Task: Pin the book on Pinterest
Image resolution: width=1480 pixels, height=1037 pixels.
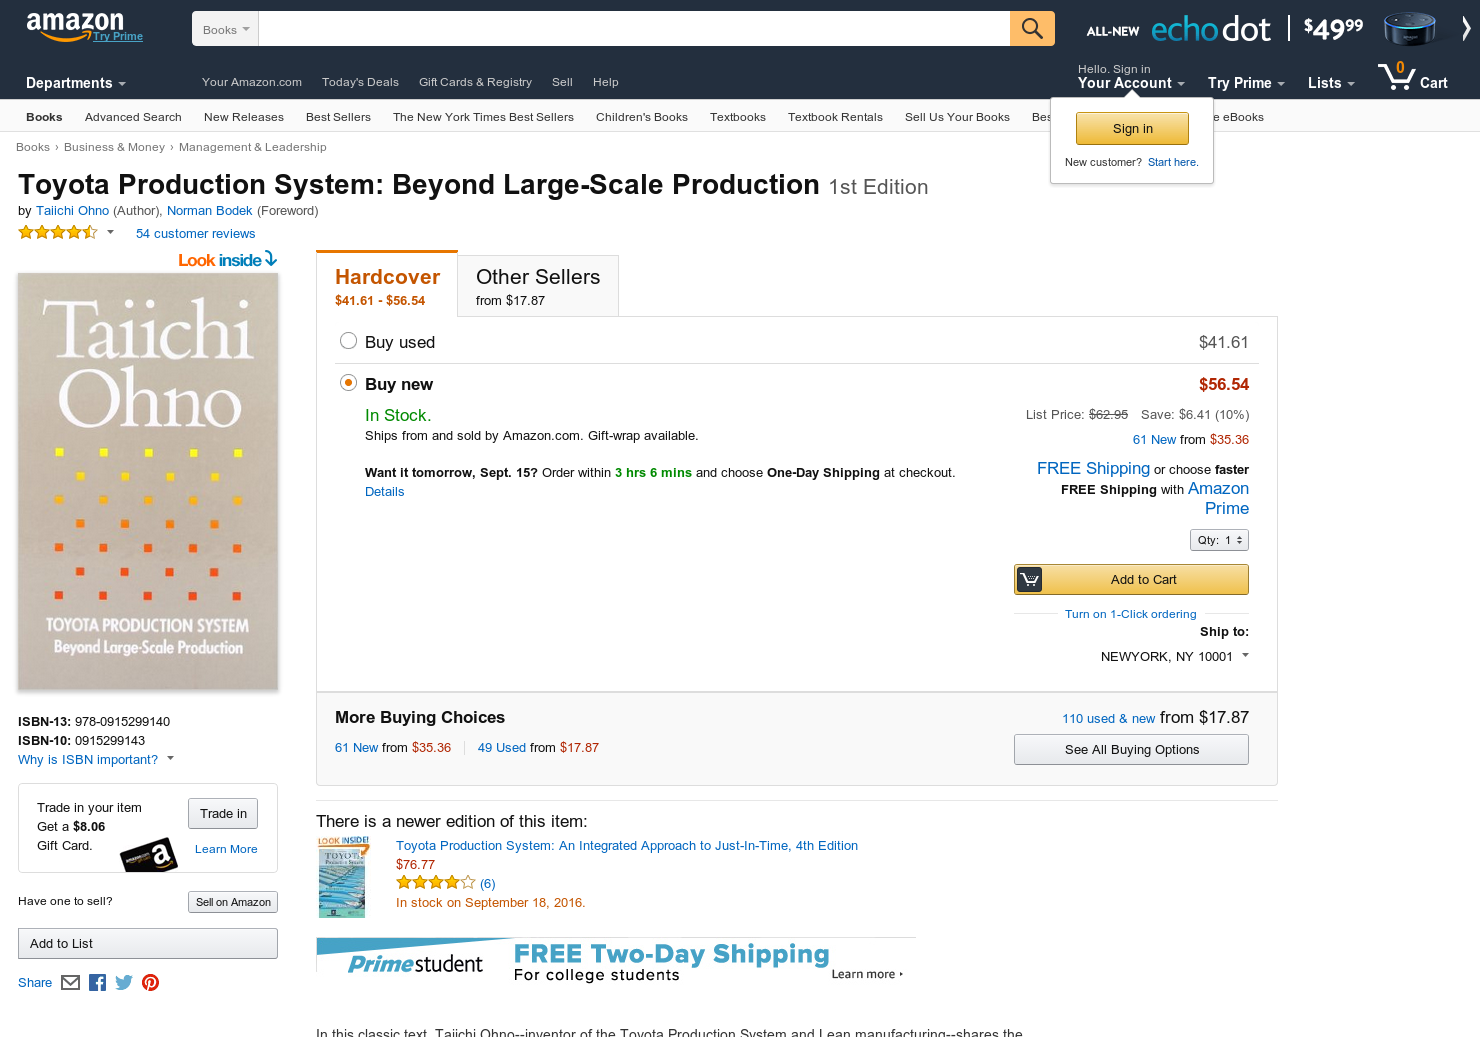Action: click(151, 983)
